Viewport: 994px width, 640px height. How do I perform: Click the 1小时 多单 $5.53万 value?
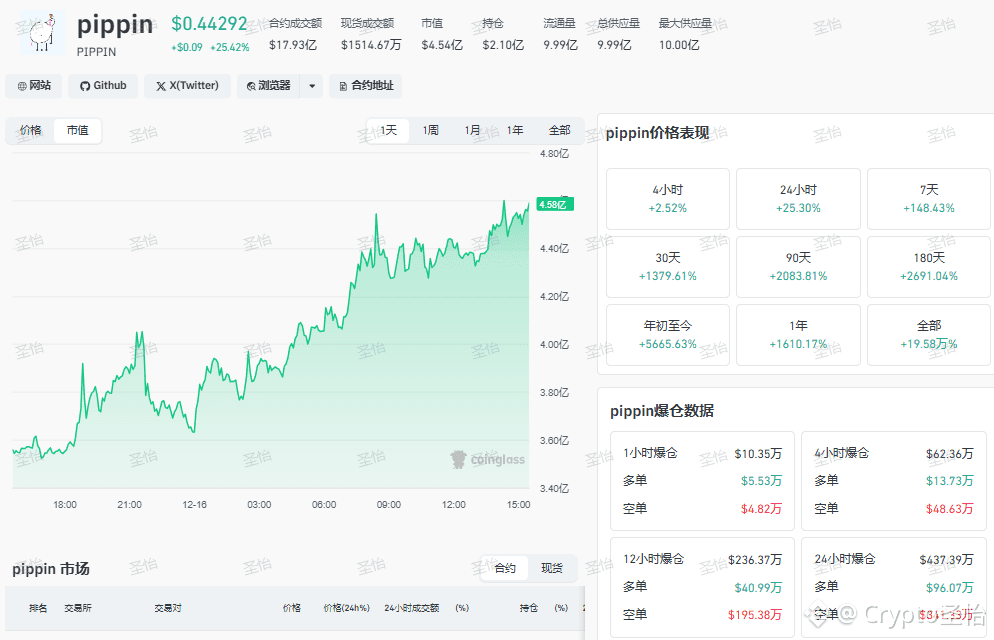761,481
